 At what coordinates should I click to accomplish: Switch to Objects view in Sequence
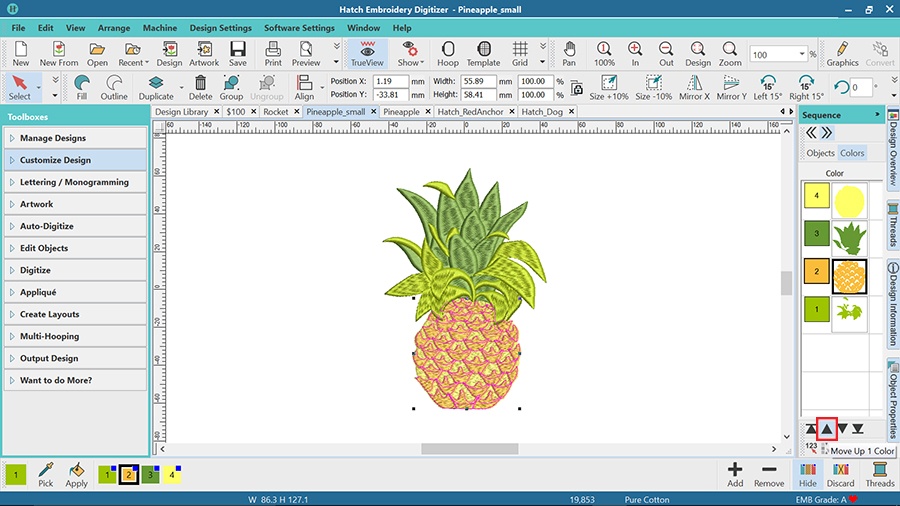[x=820, y=153]
